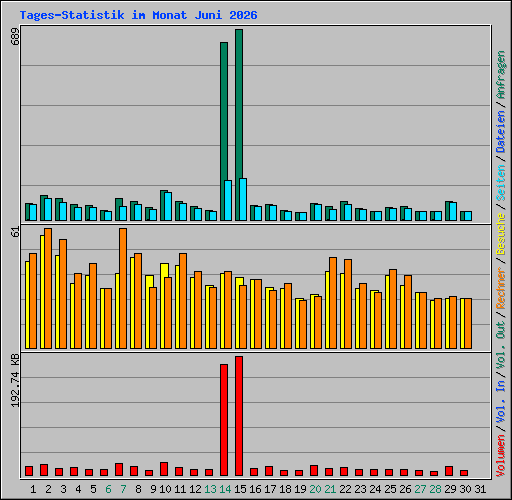Click the 192.74 KB volume axis label
This screenshot has width=512, height=500.
coord(15,380)
